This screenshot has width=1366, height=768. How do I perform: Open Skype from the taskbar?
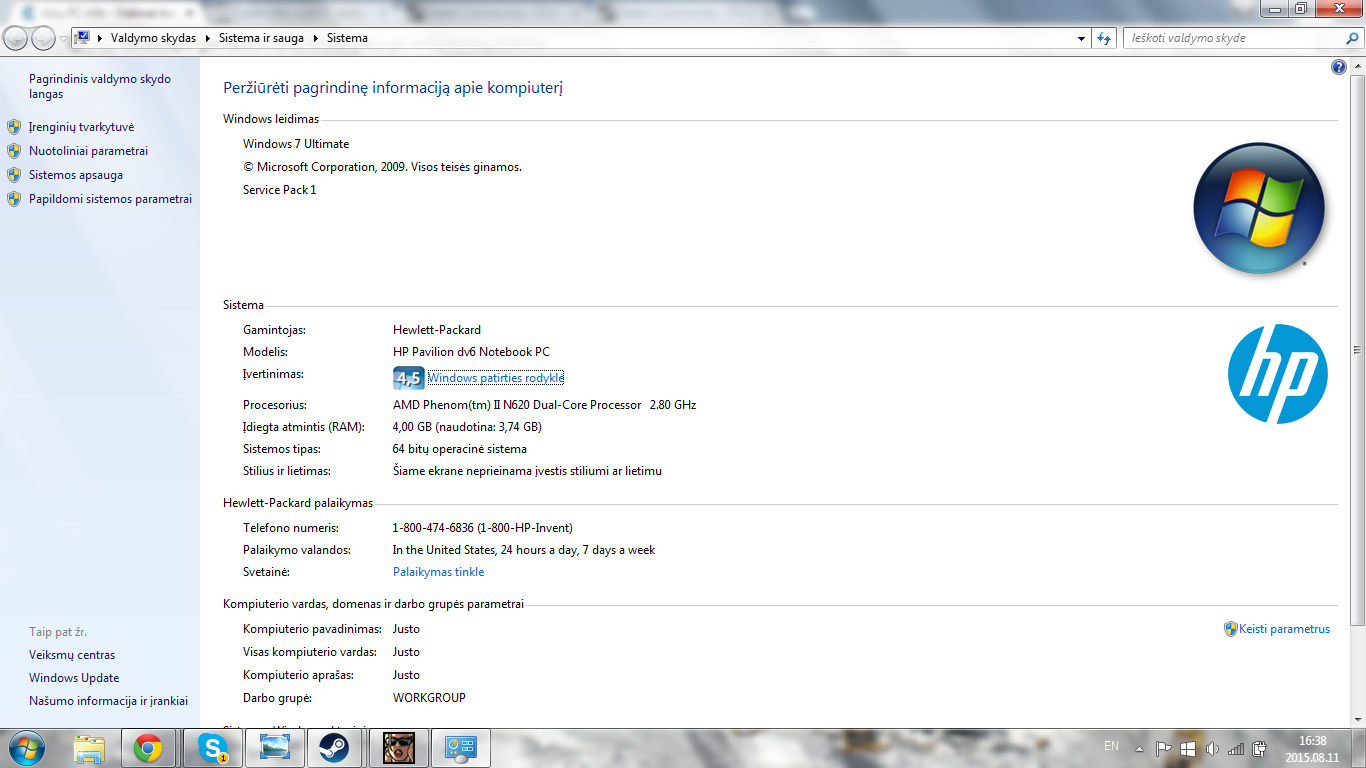212,748
